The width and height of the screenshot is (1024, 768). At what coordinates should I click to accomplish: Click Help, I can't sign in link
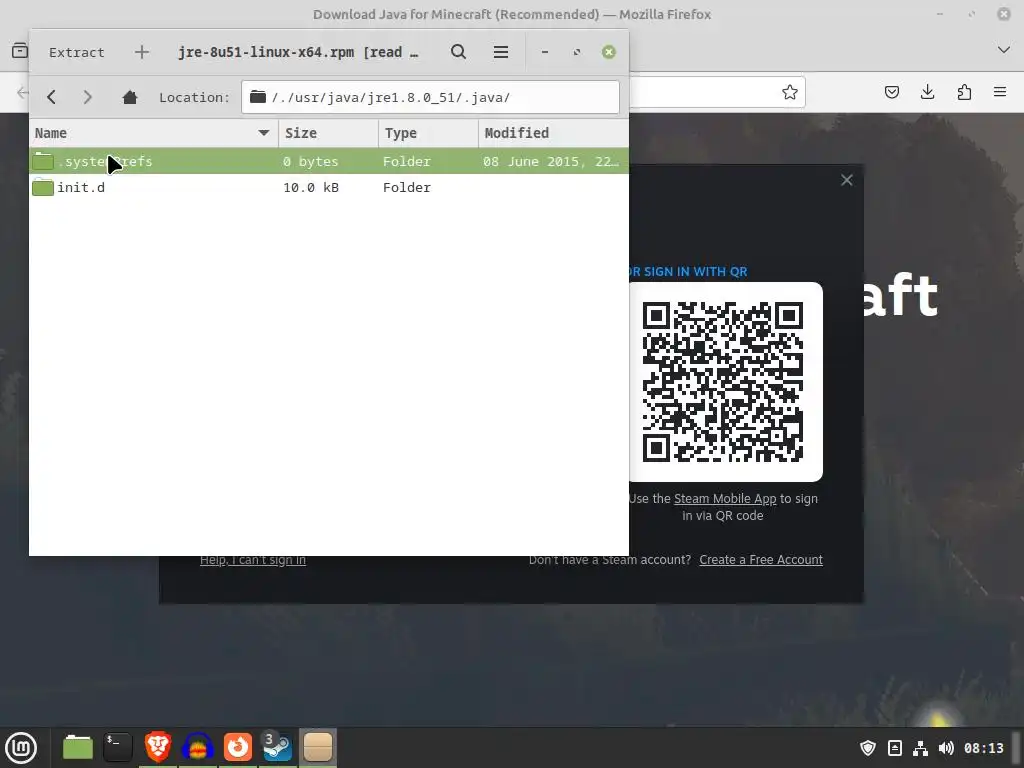(x=253, y=560)
